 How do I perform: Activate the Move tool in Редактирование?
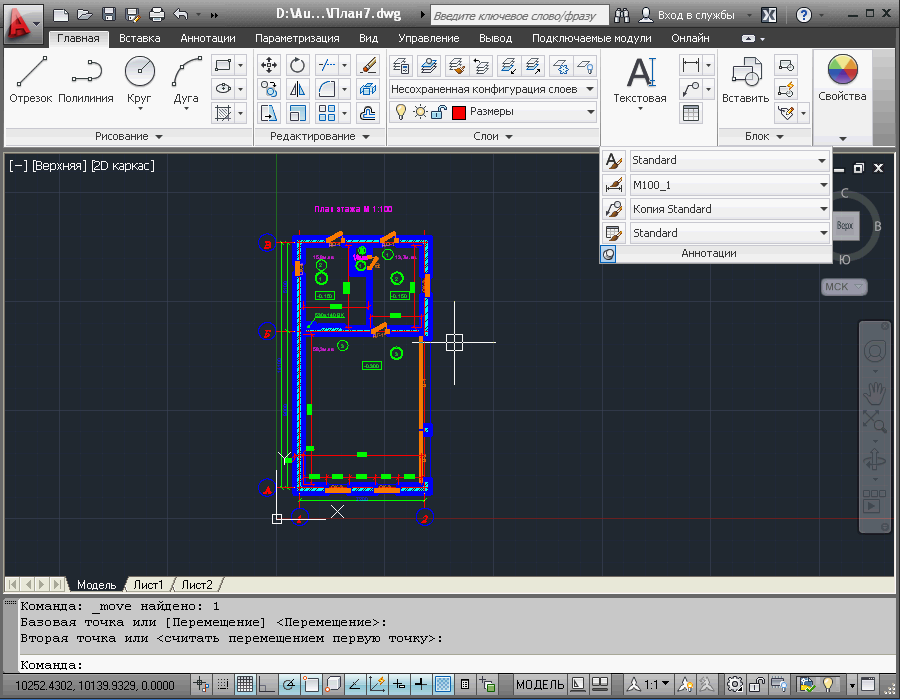click(x=269, y=65)
